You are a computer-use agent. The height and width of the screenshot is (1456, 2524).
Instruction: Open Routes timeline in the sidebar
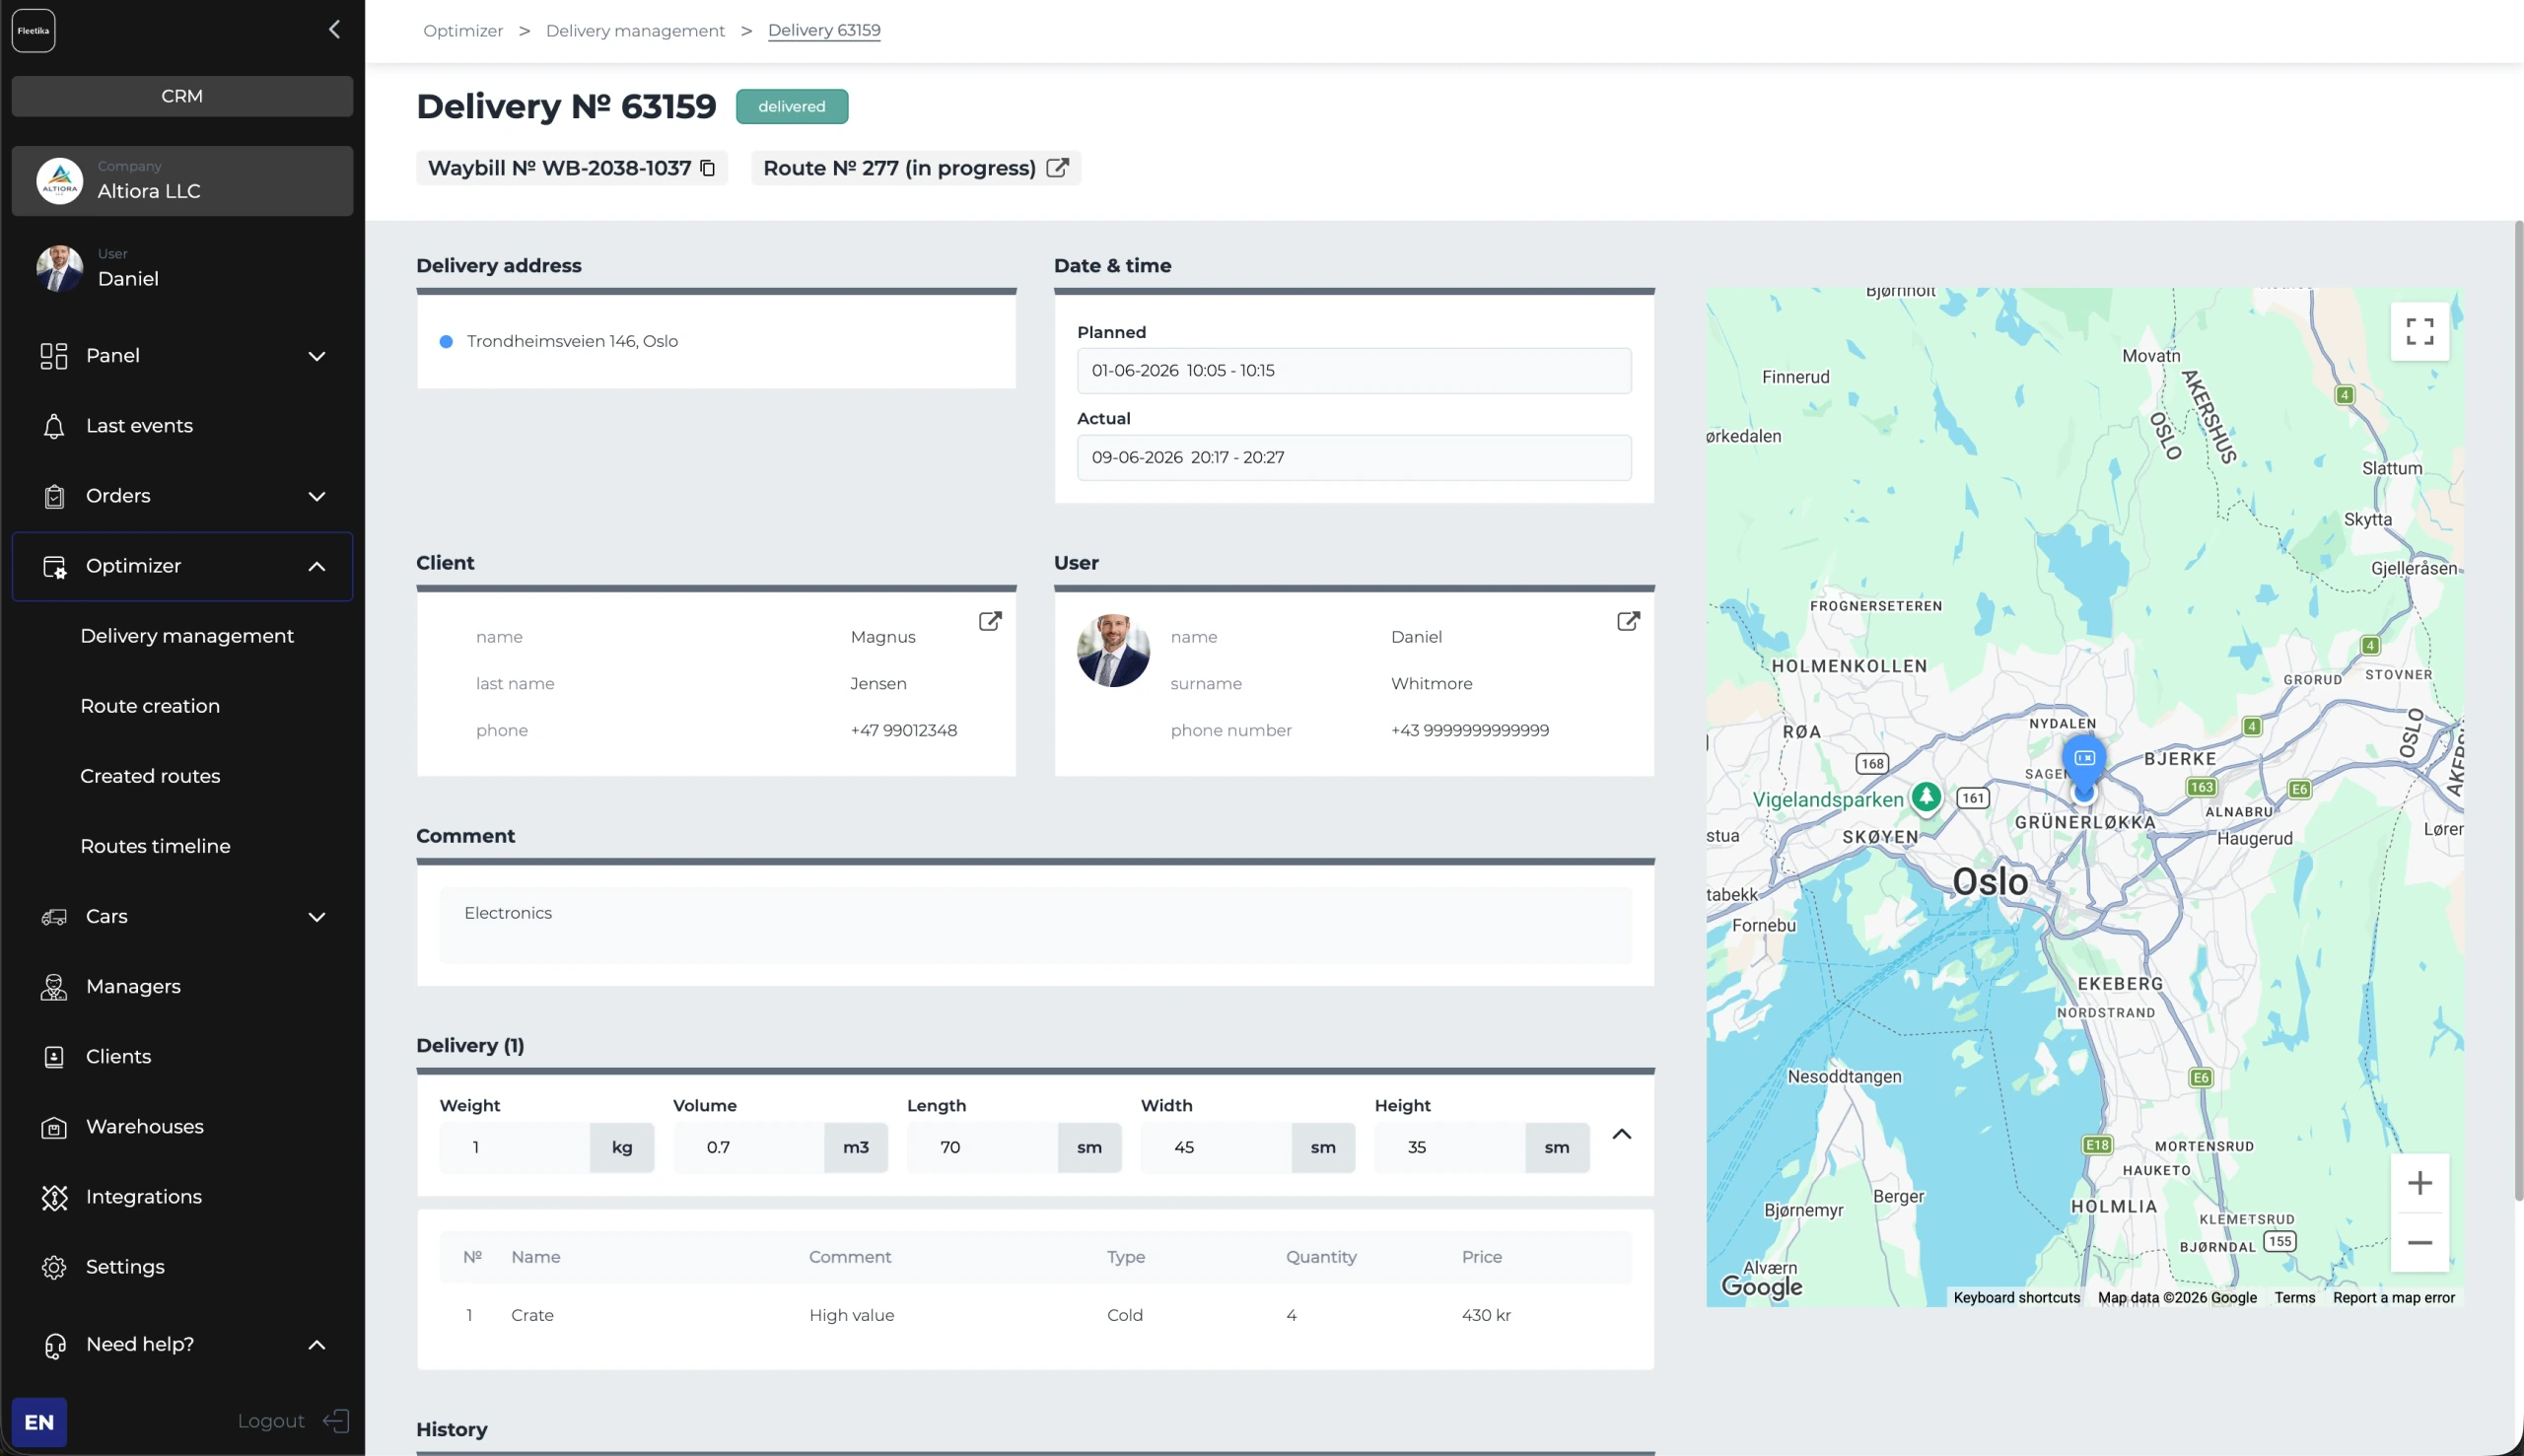point(155,846)
